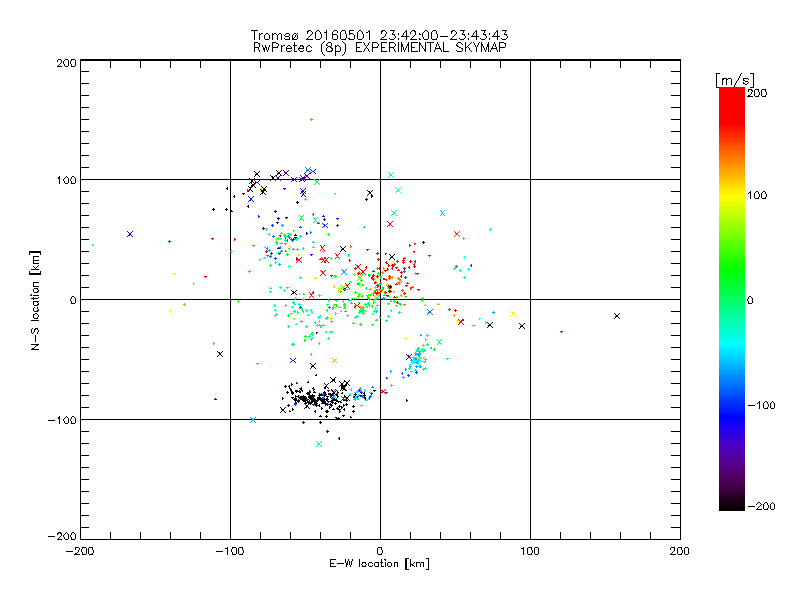The height and width of the screenshot is (600, 800).
Task: Click the -100 label on the N-S axis
Action: (62, 420)
